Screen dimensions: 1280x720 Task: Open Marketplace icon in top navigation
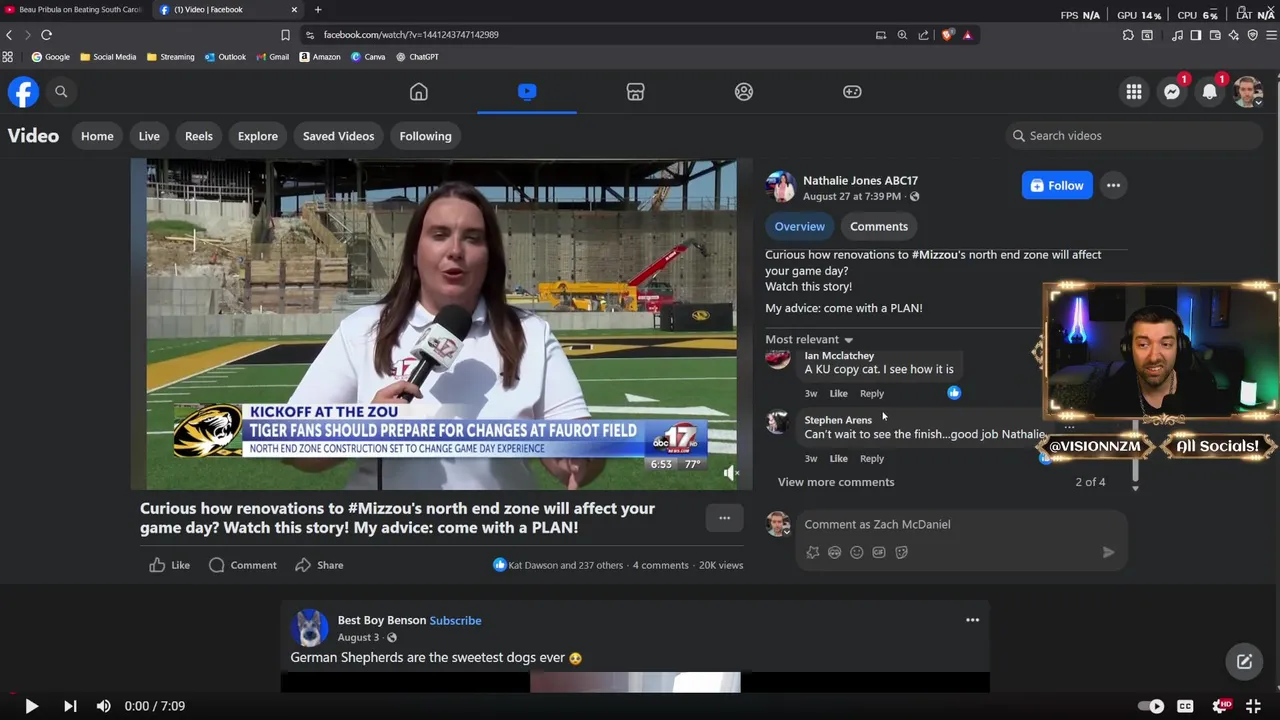pos(635,92)
